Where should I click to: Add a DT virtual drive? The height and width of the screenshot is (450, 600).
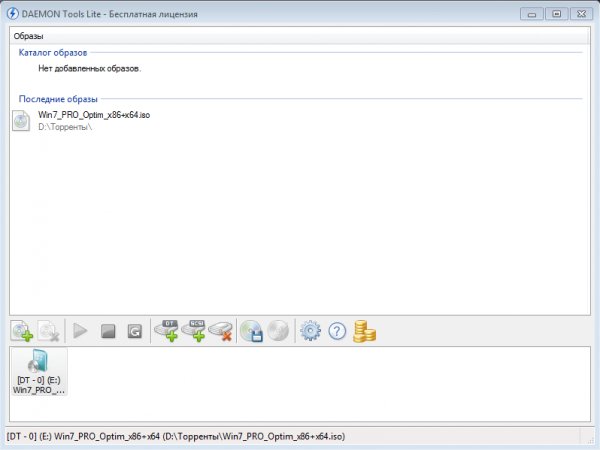pos(166,331)
